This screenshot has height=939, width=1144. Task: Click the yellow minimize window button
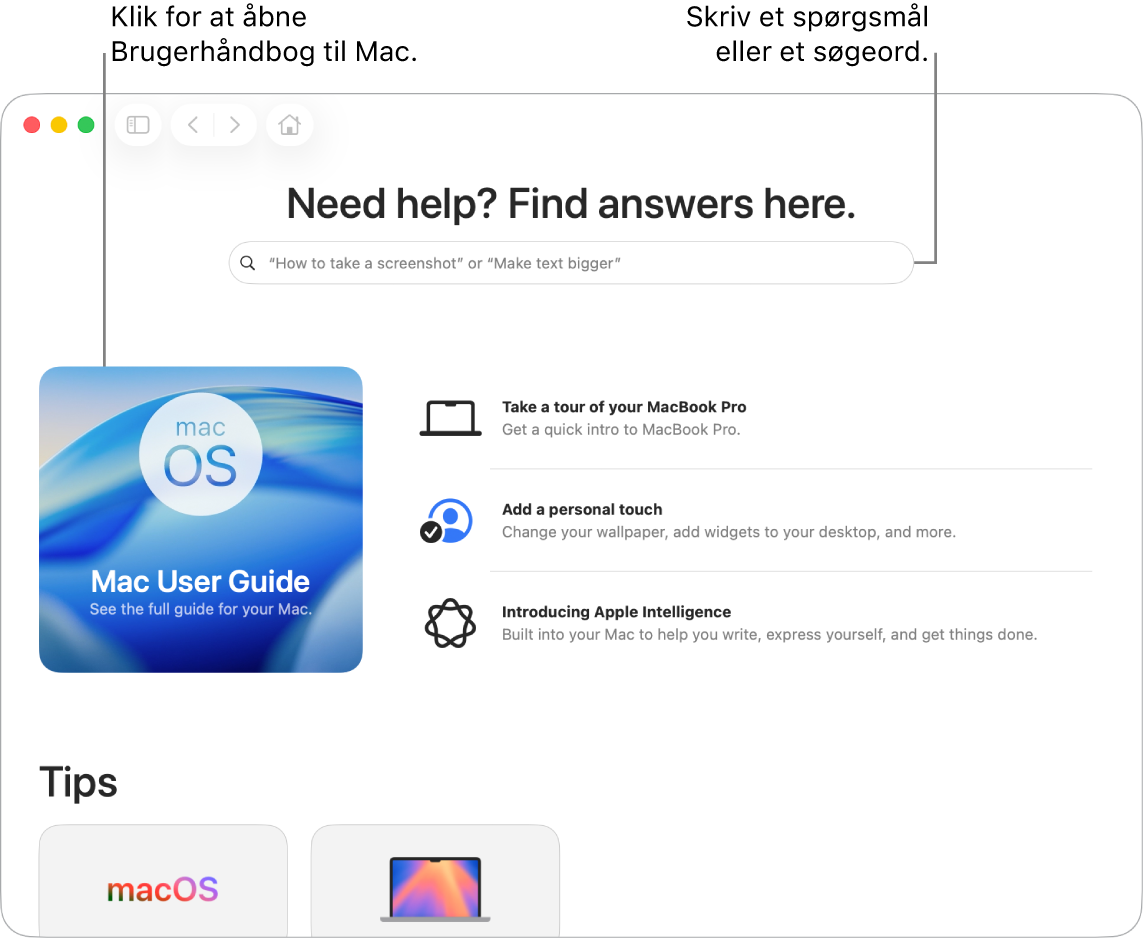point(59,125)
